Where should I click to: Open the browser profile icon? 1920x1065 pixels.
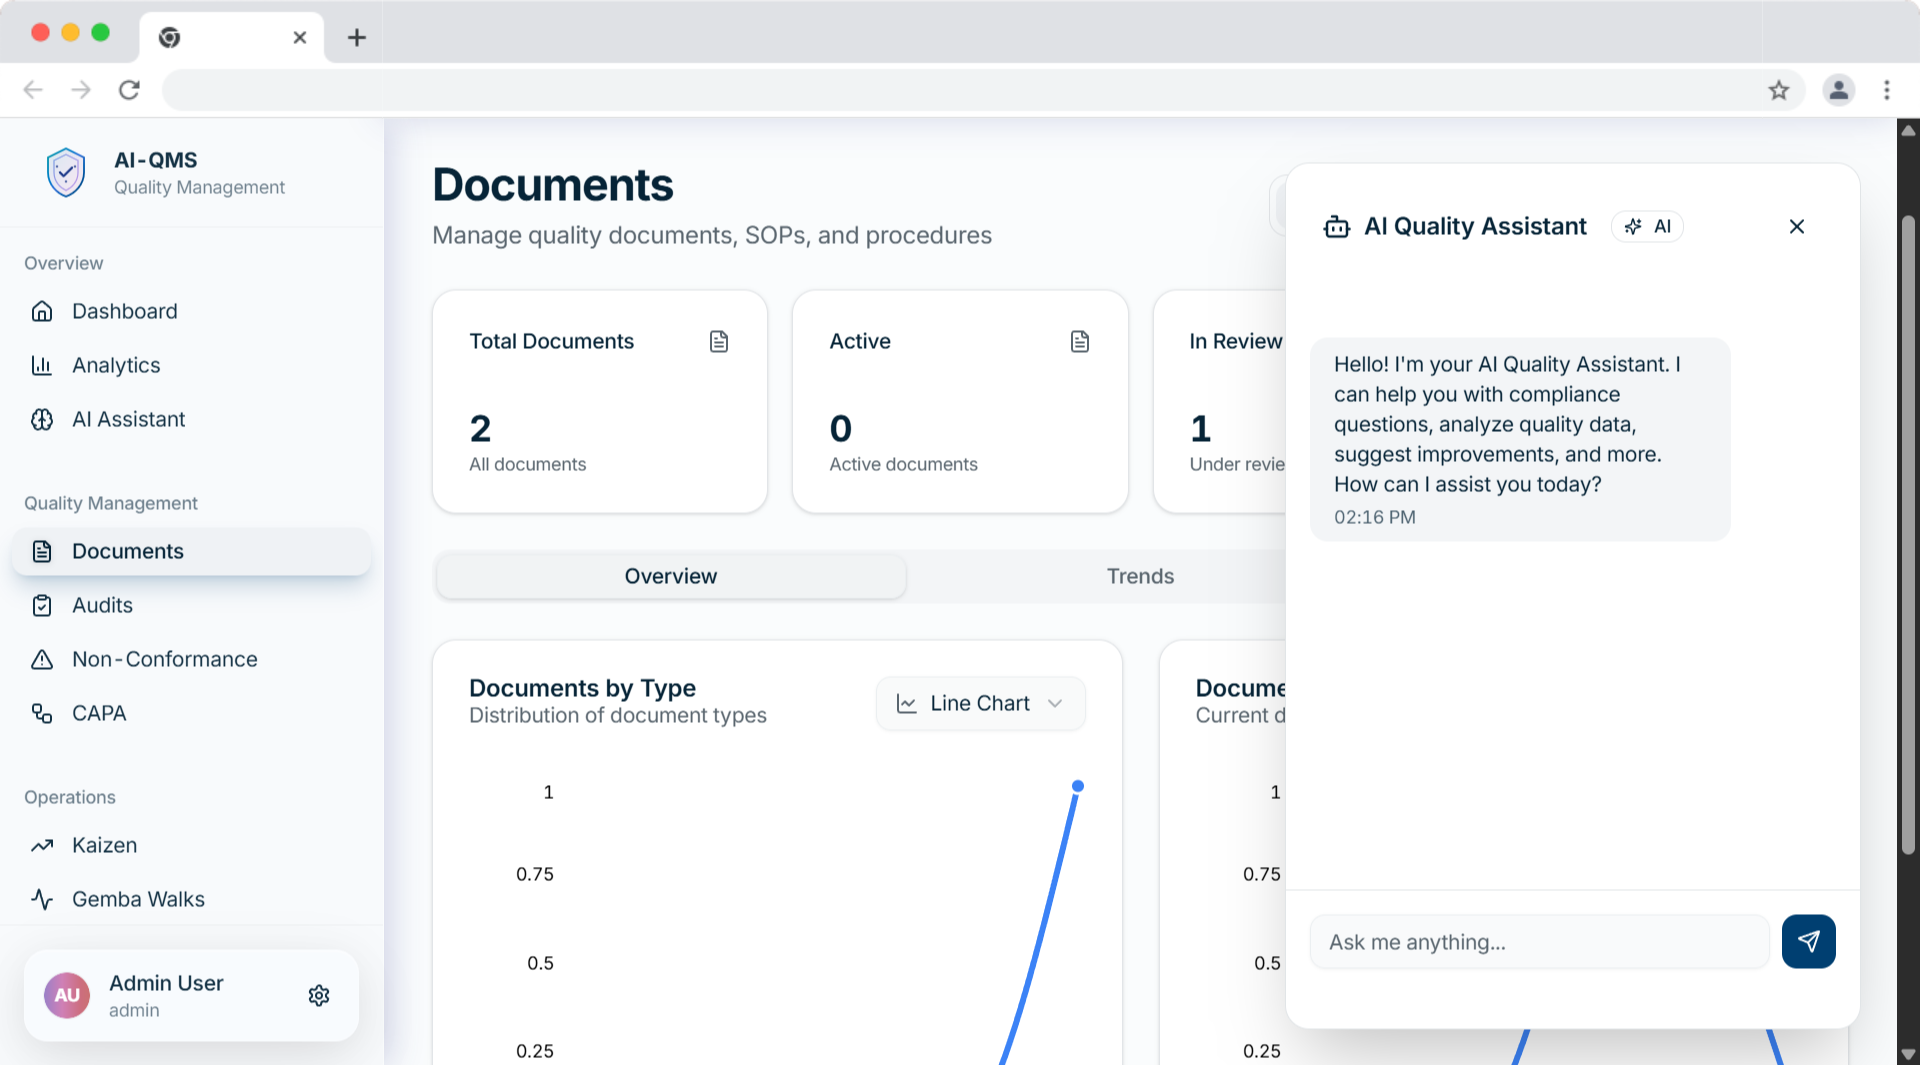click(x=1838, y=90)
